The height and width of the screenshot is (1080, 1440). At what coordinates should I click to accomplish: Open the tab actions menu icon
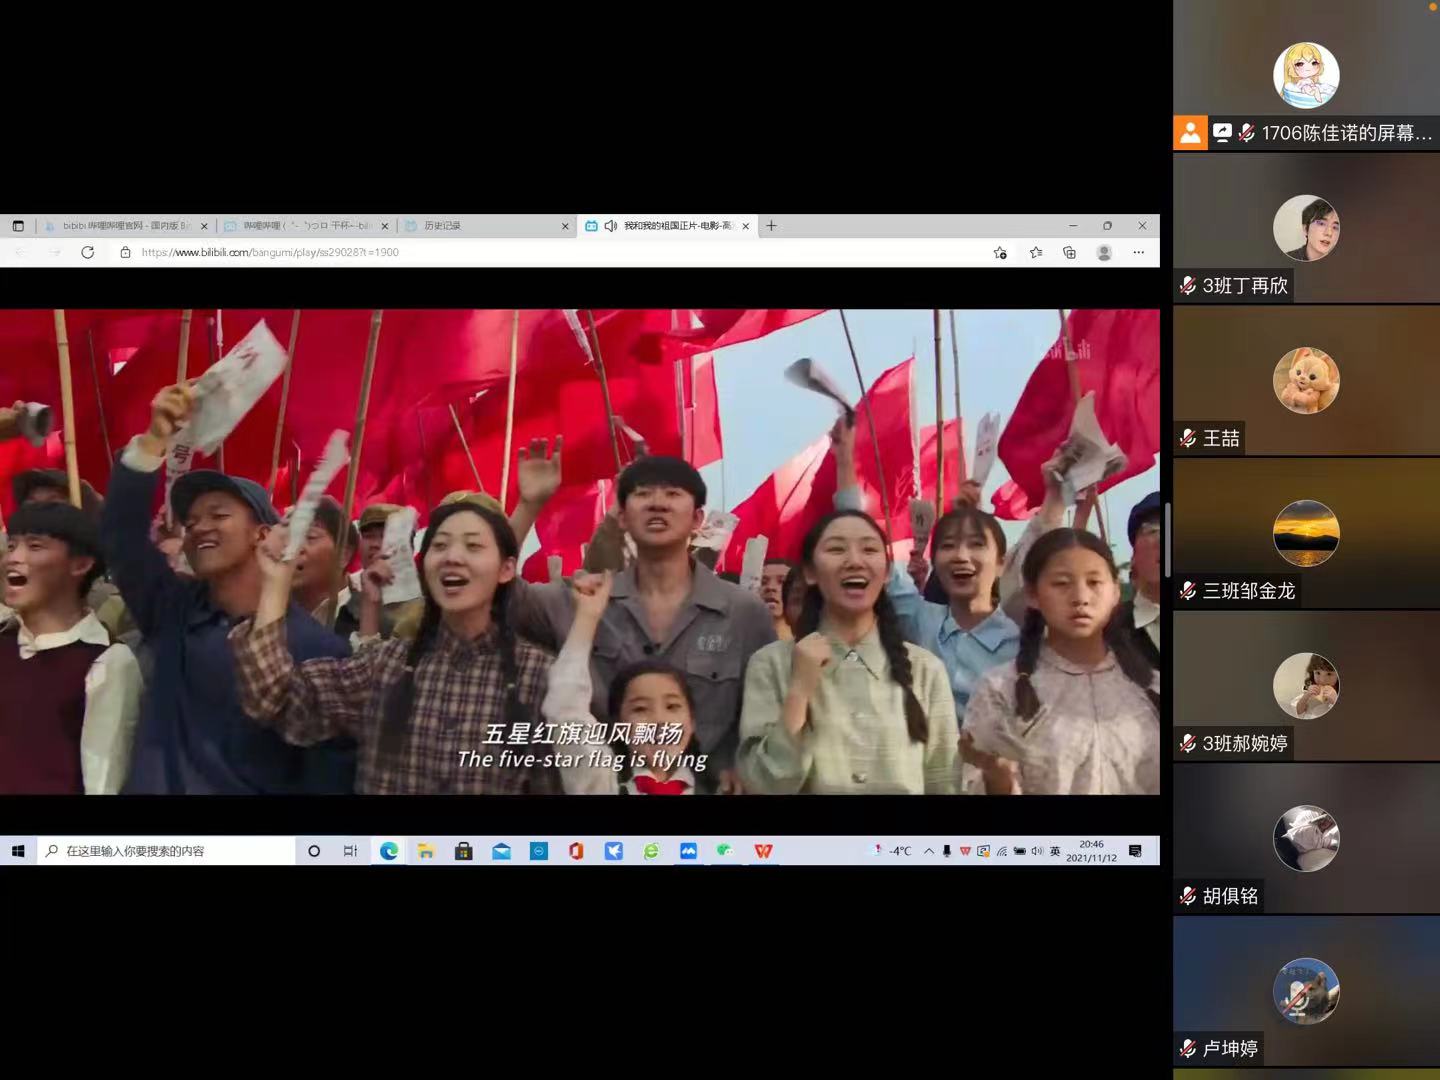pyautogui.click(x=18, y=226)
